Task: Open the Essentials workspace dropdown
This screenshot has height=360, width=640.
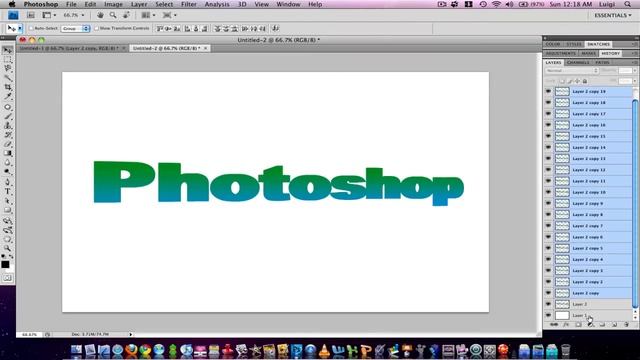Action: pyautogui.click(x=613, y=15)
